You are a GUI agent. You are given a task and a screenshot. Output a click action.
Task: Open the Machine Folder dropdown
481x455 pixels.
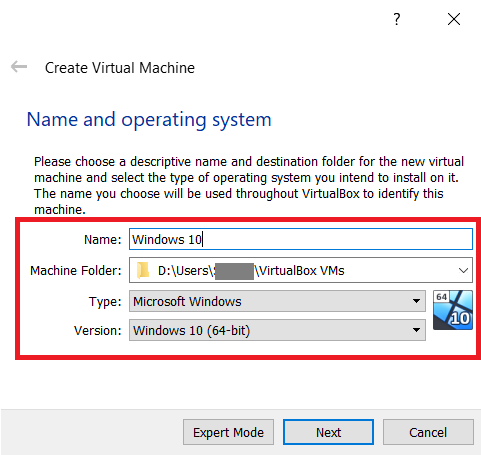click(463, 270)
